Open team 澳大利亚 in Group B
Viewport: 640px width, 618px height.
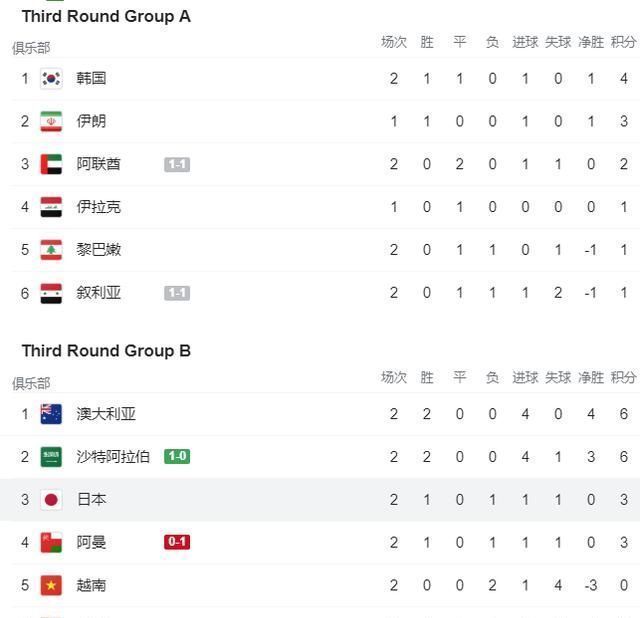point(106,414)
